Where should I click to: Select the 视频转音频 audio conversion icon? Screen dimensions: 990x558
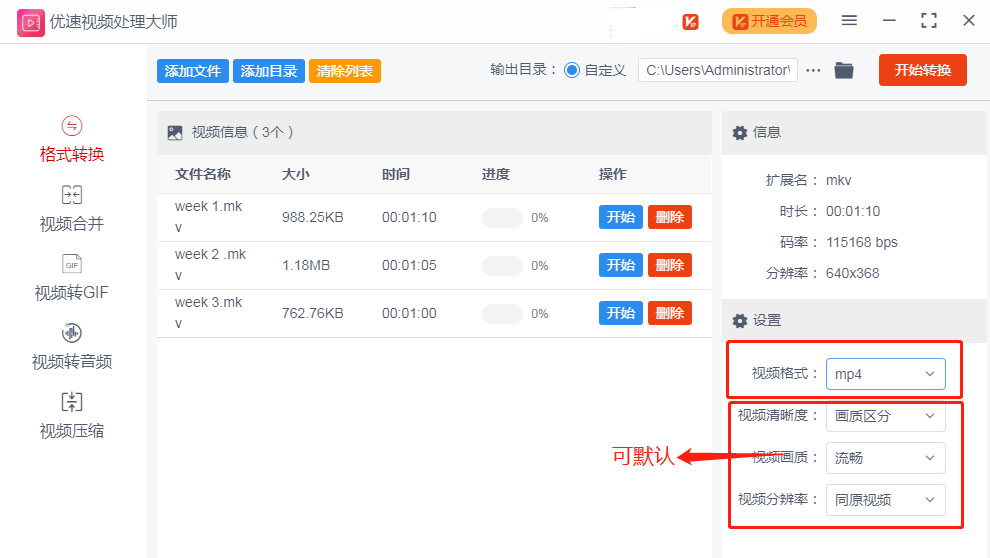72,333
